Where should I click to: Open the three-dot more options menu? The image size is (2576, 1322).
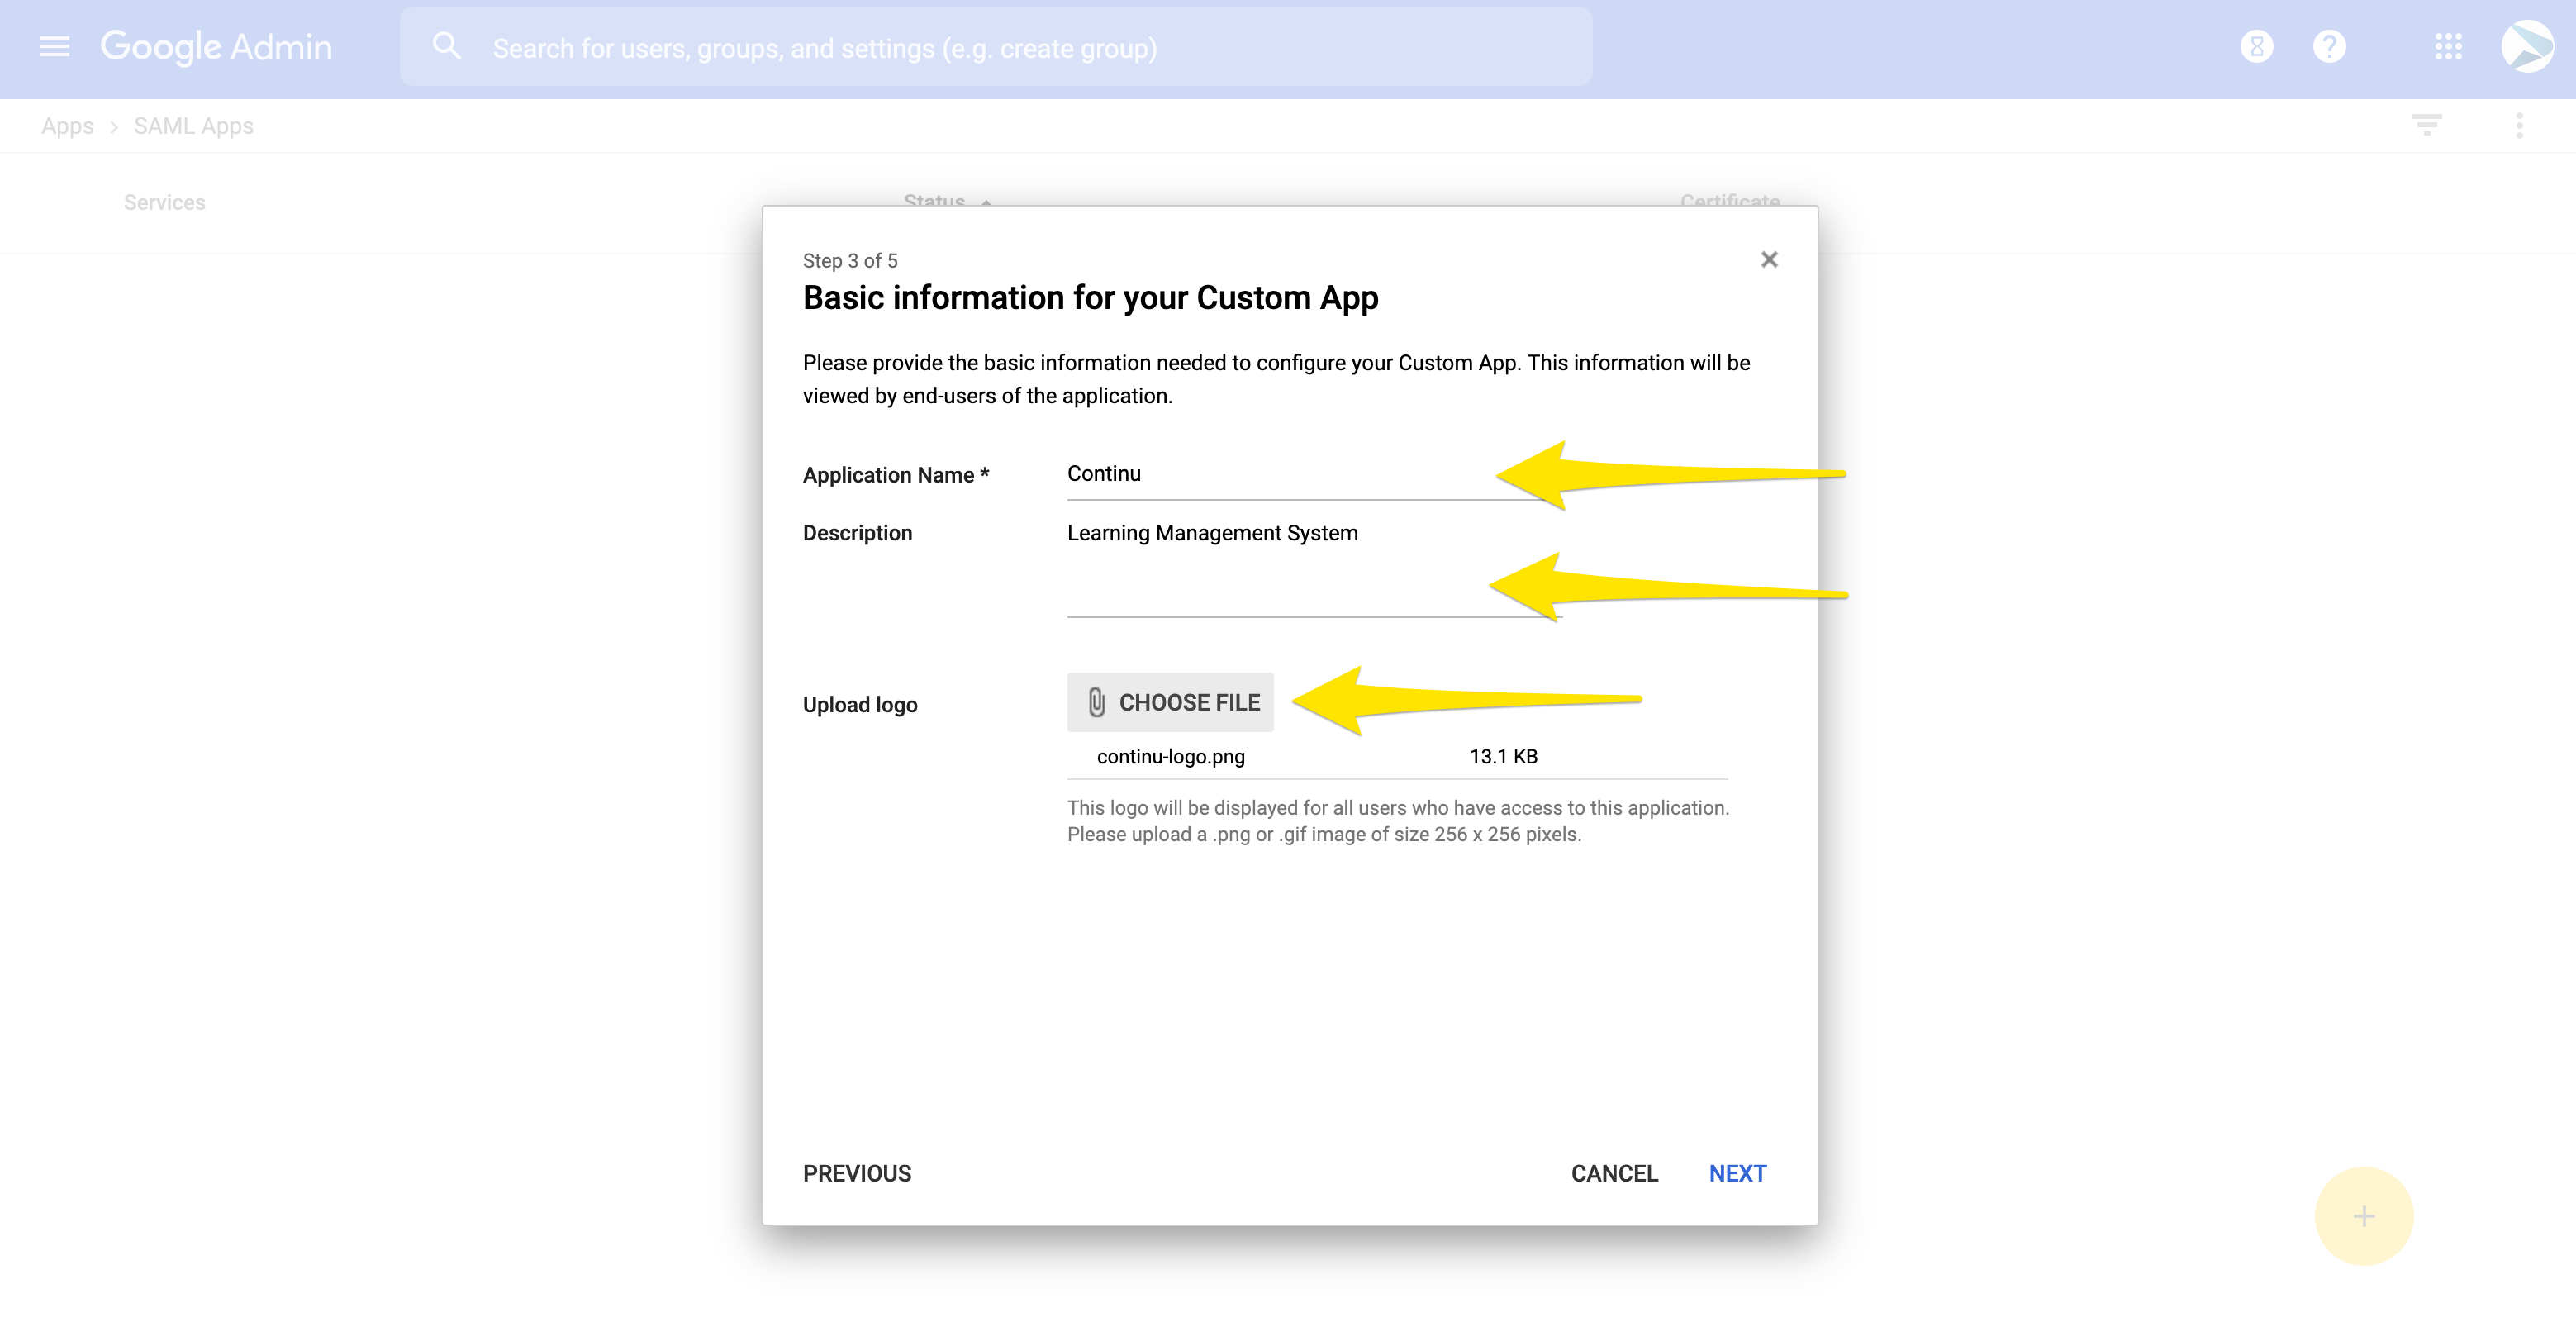tap(2519, 125)
